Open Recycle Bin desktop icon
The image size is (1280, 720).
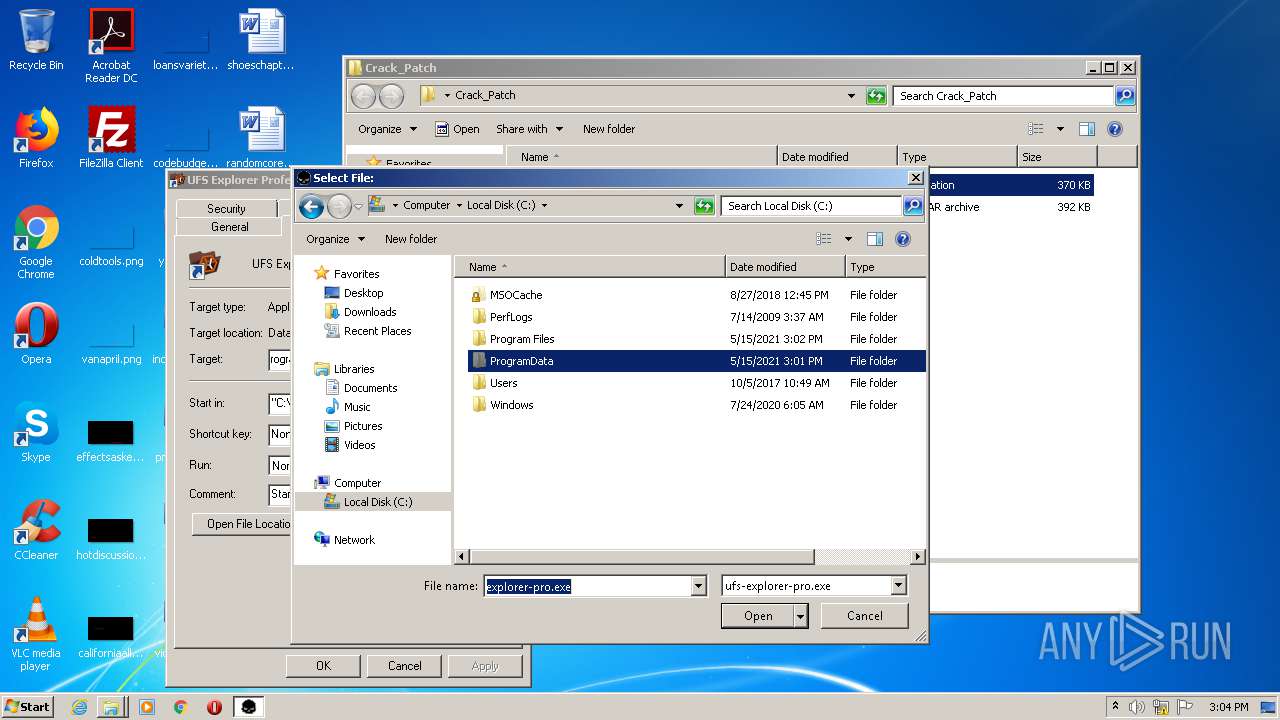36,40
